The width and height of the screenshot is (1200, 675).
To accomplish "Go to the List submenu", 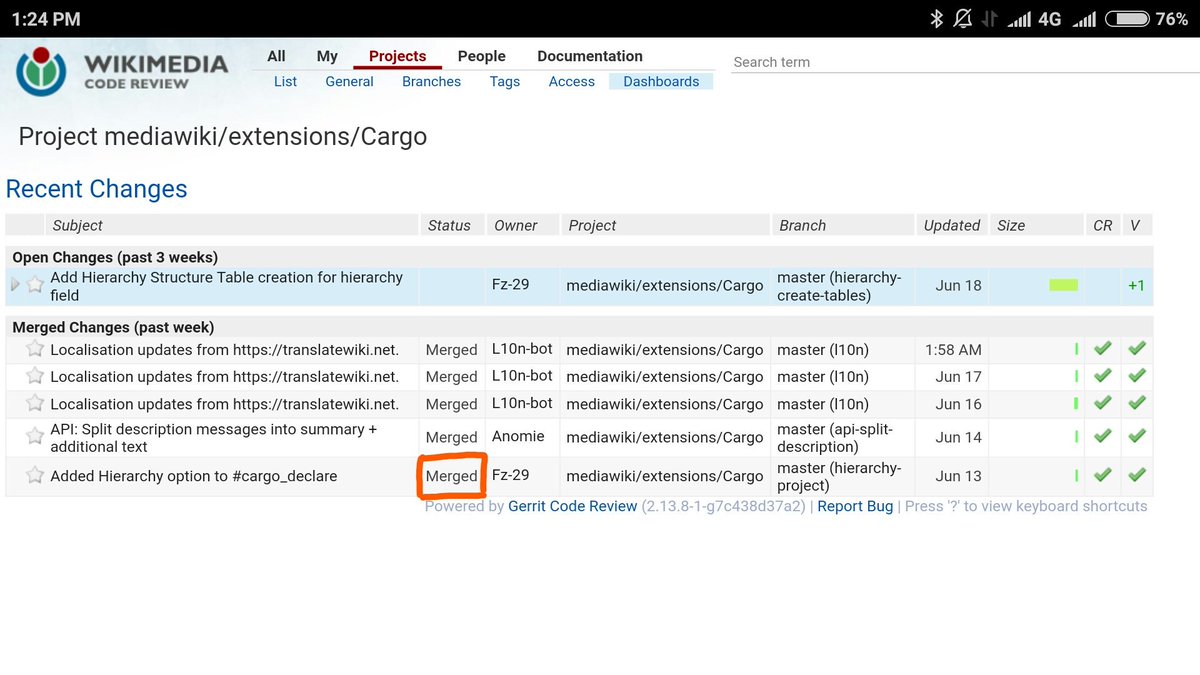I will click(285, 81).
